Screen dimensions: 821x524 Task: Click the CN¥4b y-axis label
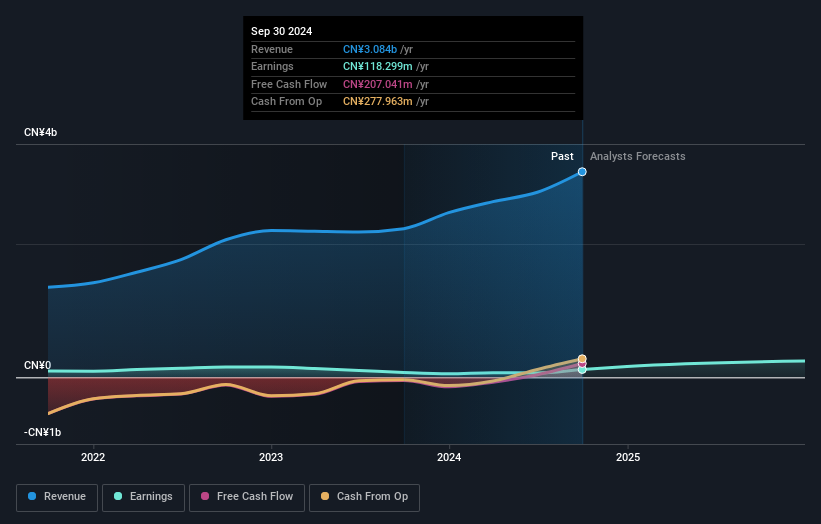[40, 132]
